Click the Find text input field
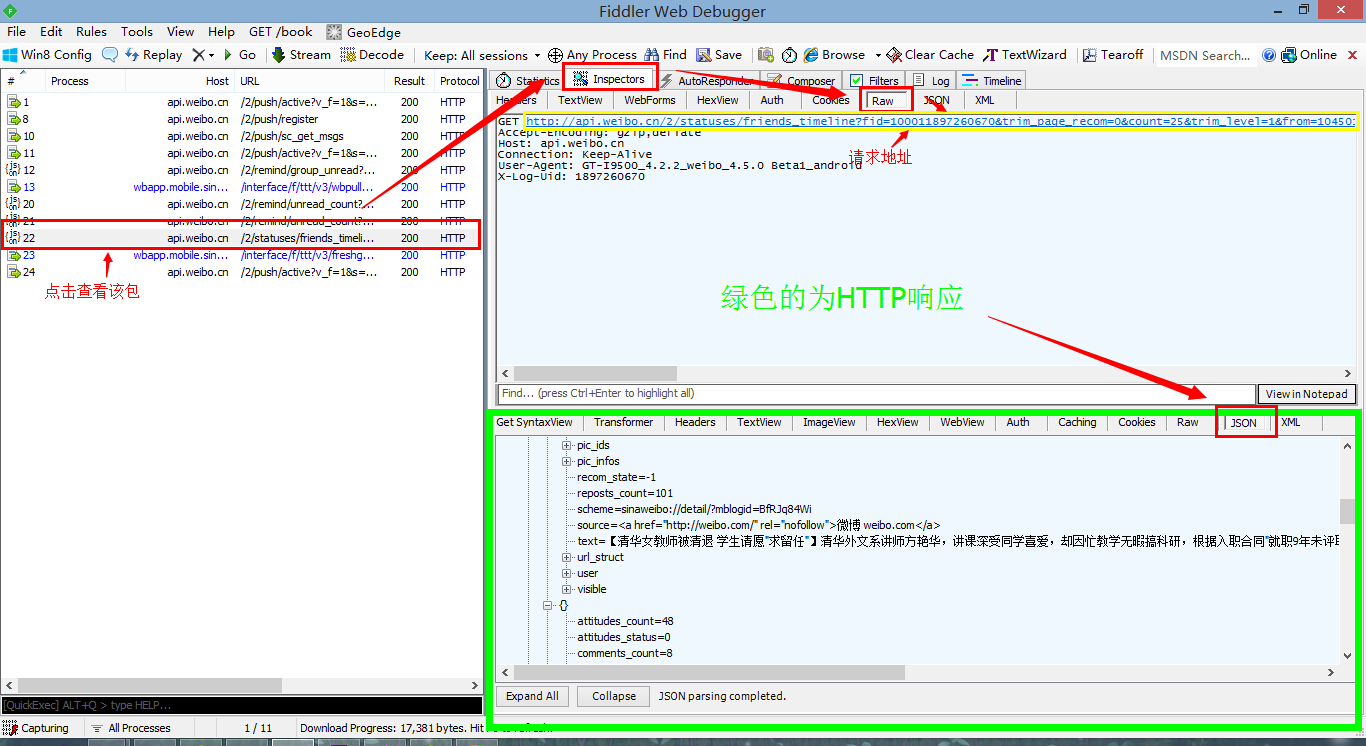The height and width of the screenshot is (746, 1366). [x=875, y=394]
